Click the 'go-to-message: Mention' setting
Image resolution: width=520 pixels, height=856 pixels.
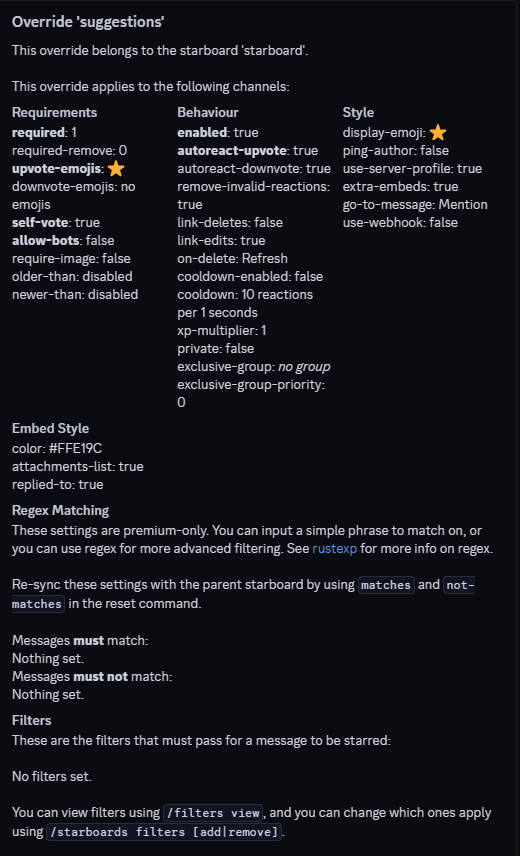[415, 205]
